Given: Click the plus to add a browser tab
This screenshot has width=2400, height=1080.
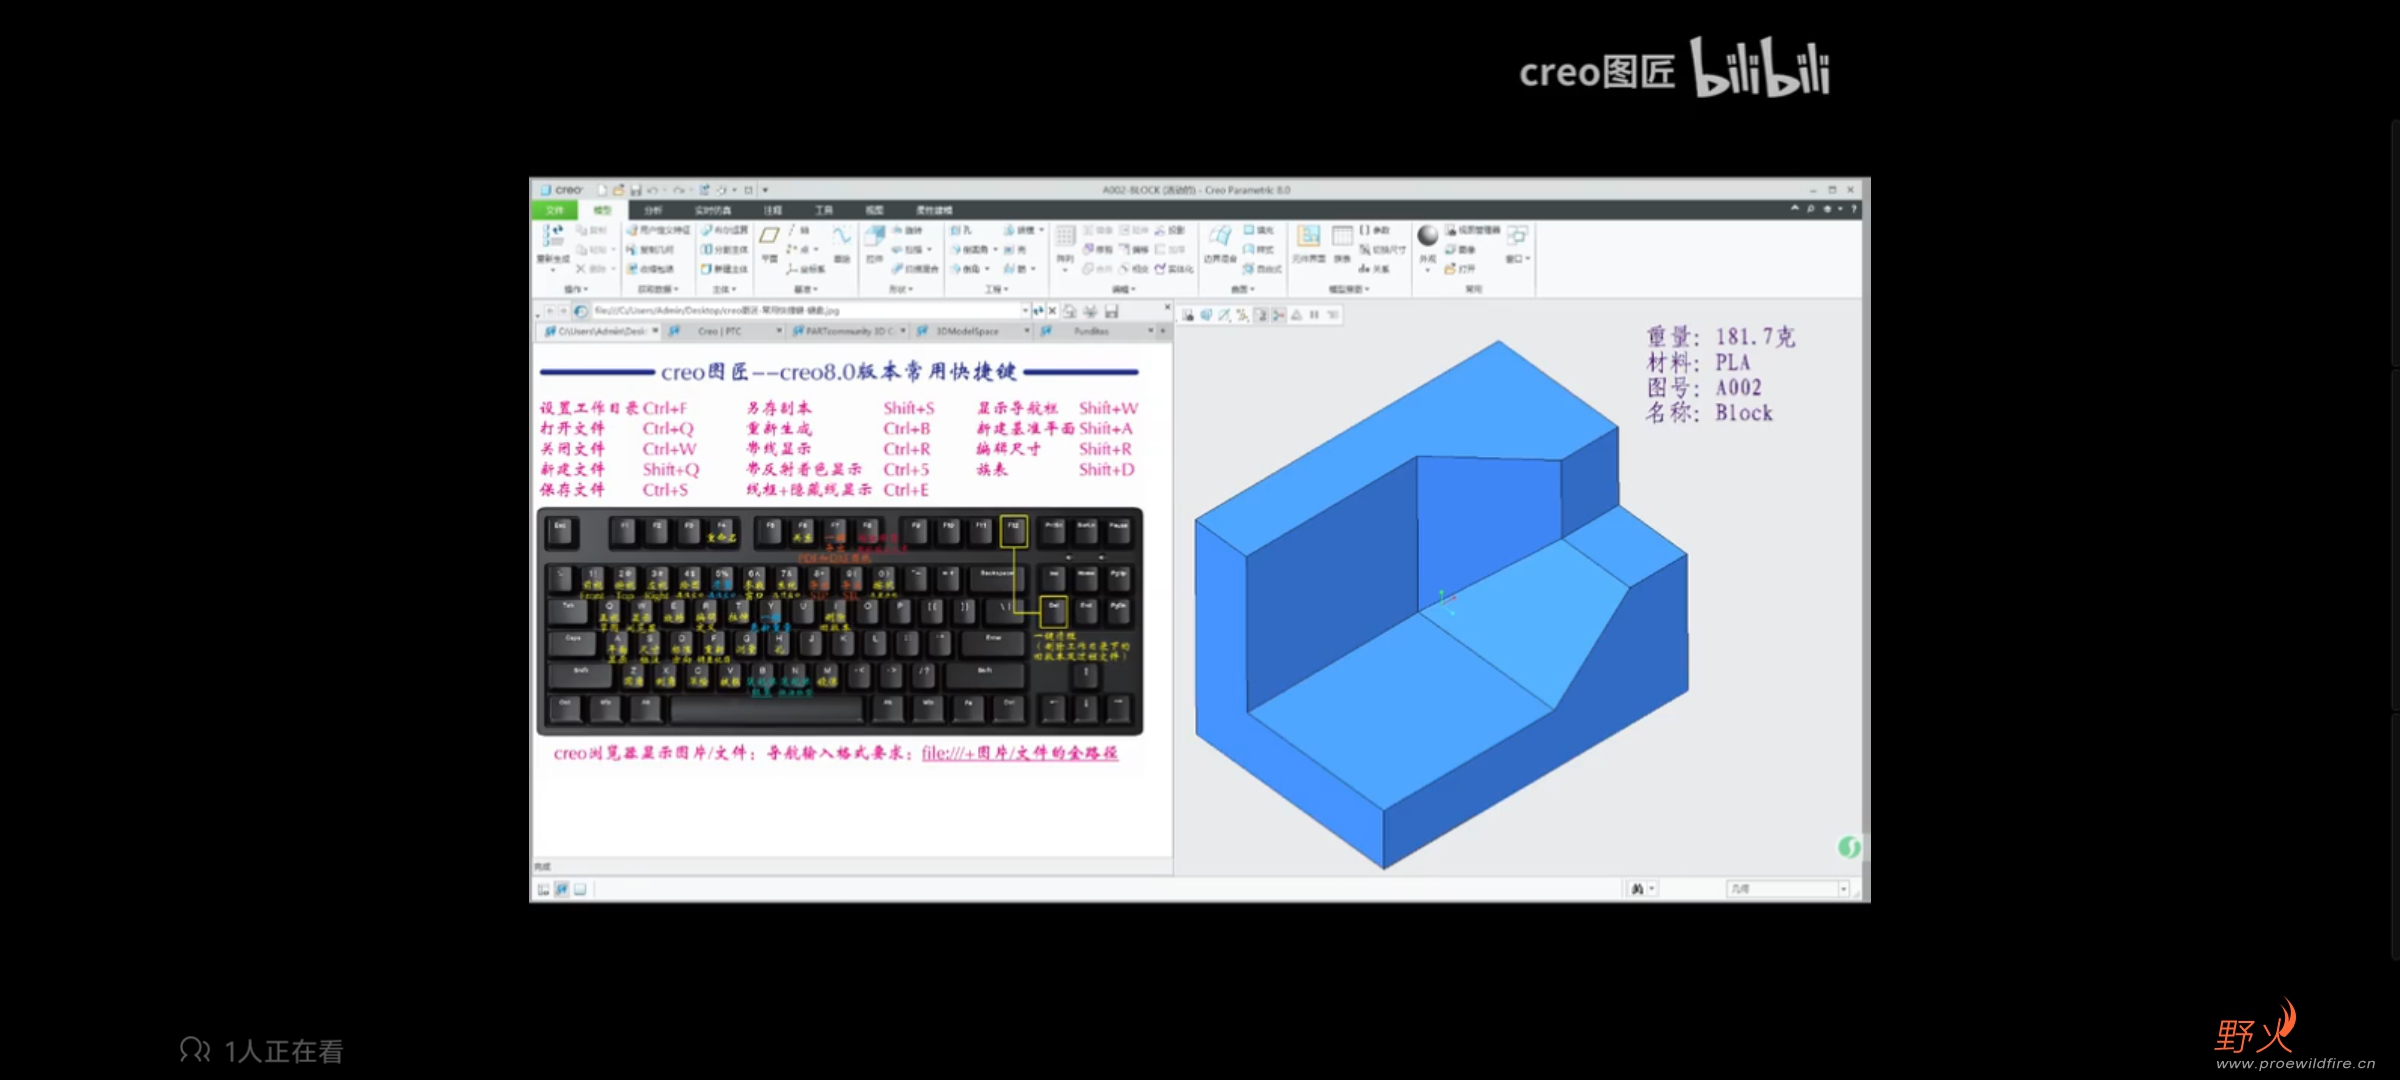Looking at the screenshot, I should tap(1163, 331).
